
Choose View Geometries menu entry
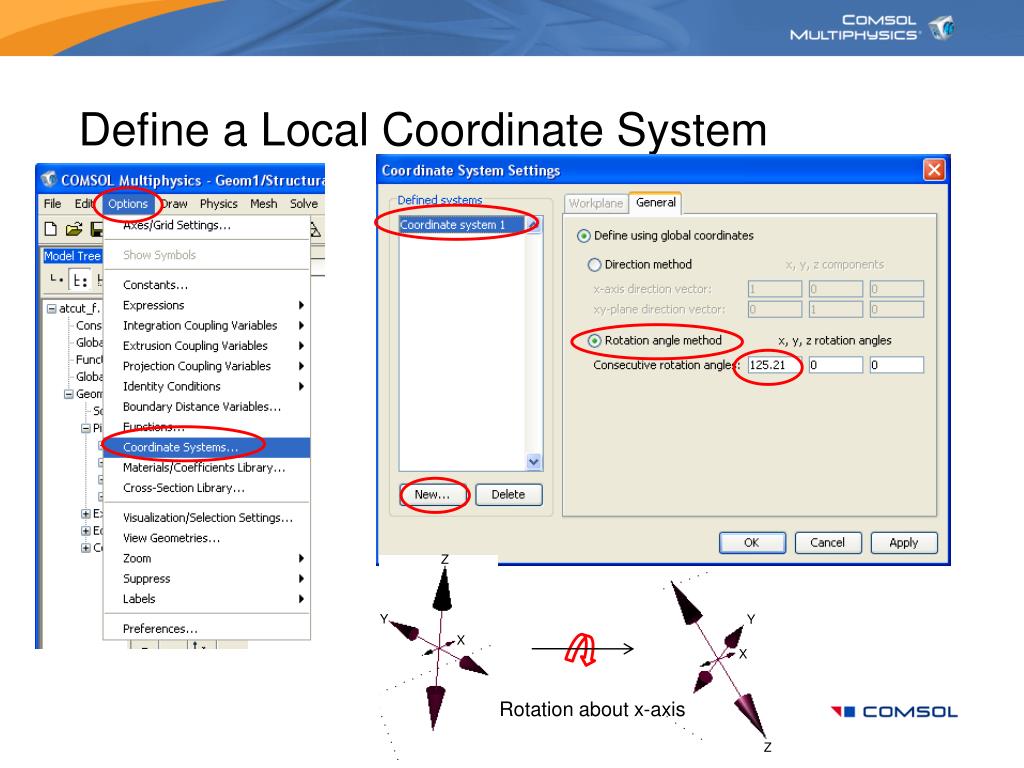pos(206,537)
